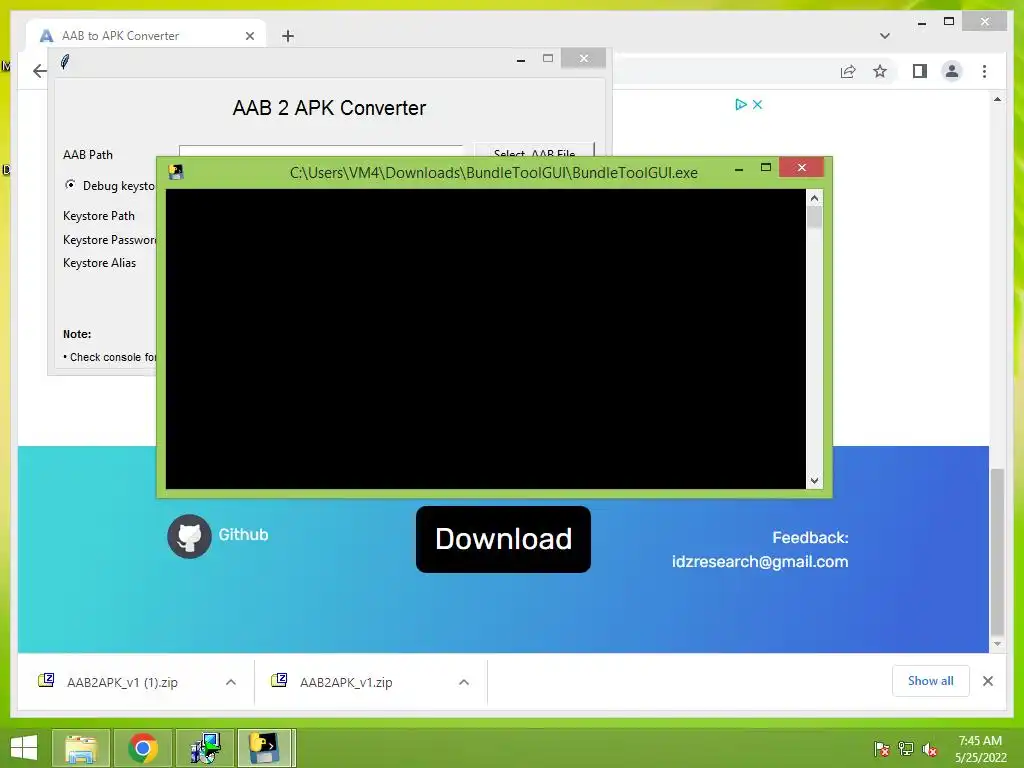Close the ad with the X icon
Viewport: 1024px width, 768px height.
click(x=758, y=104)
